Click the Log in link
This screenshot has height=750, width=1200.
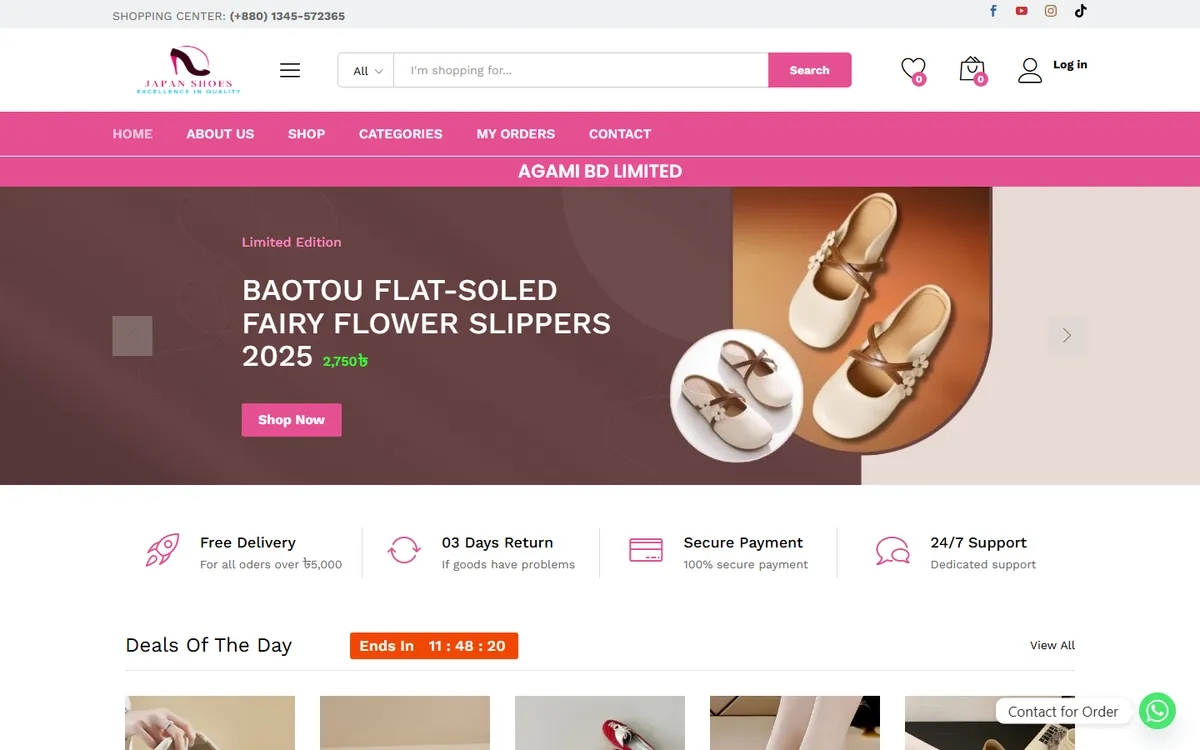tap(1070, 65)
